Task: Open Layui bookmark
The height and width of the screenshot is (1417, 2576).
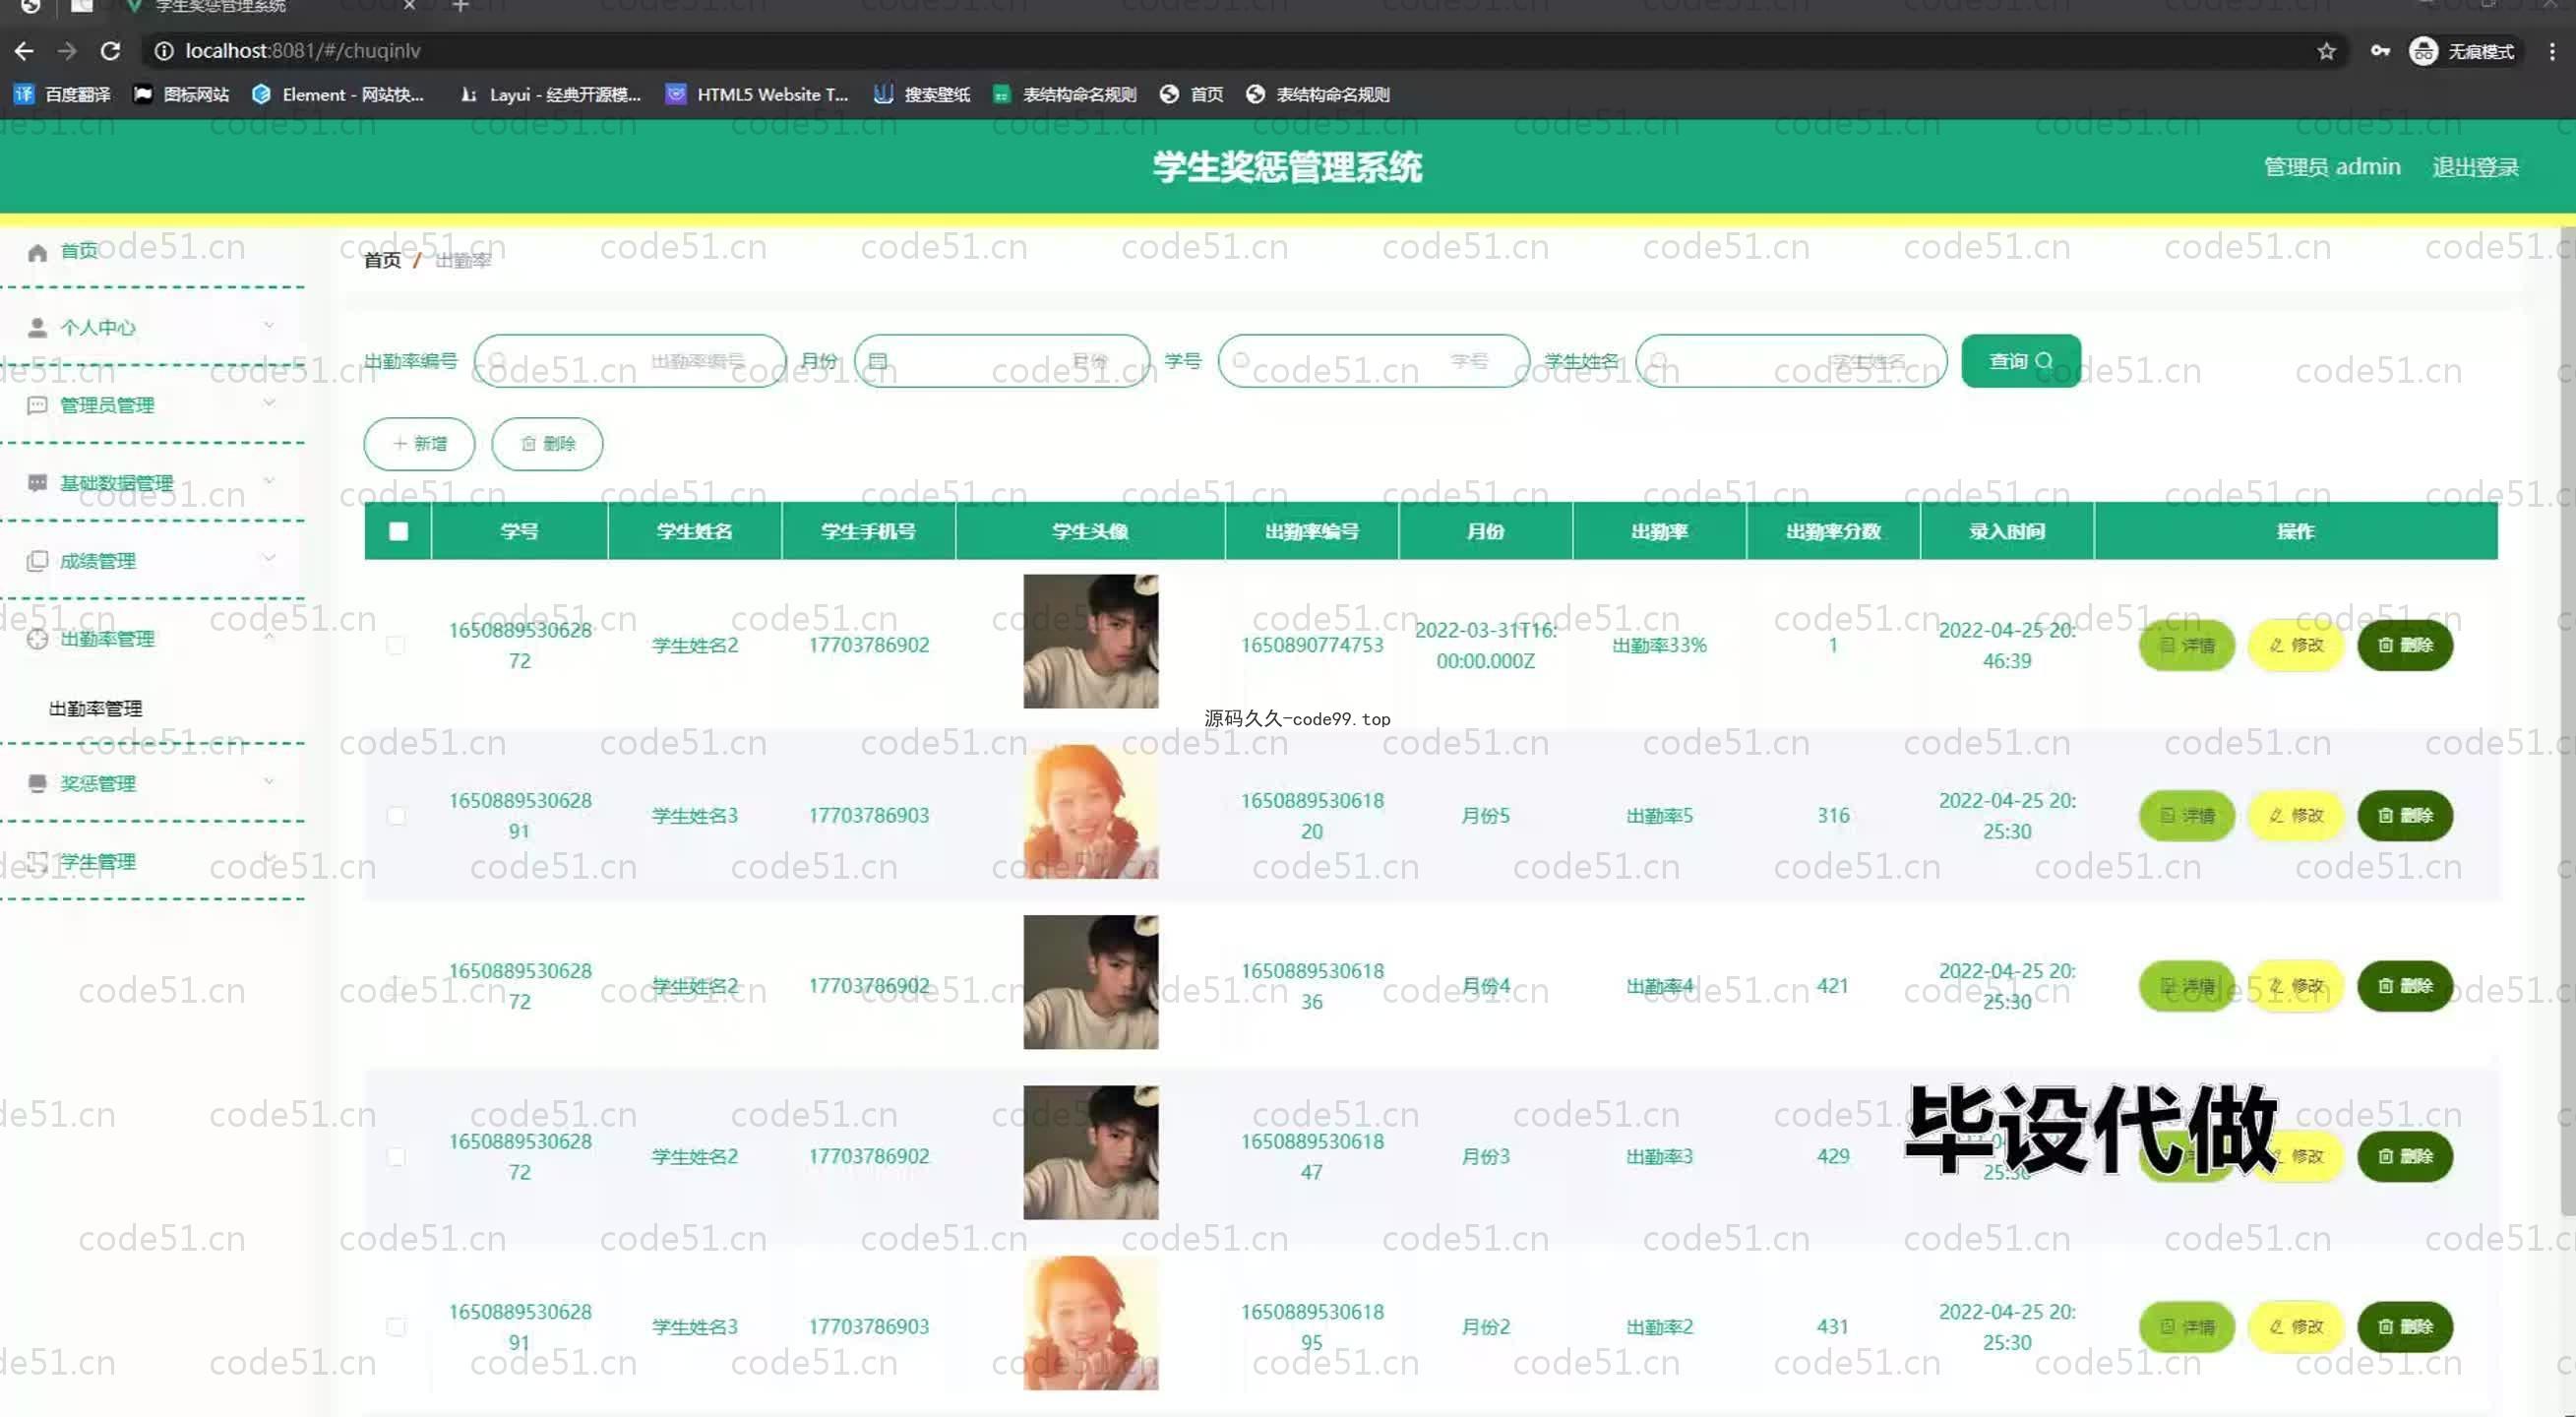Action: (x=550, y=95)
